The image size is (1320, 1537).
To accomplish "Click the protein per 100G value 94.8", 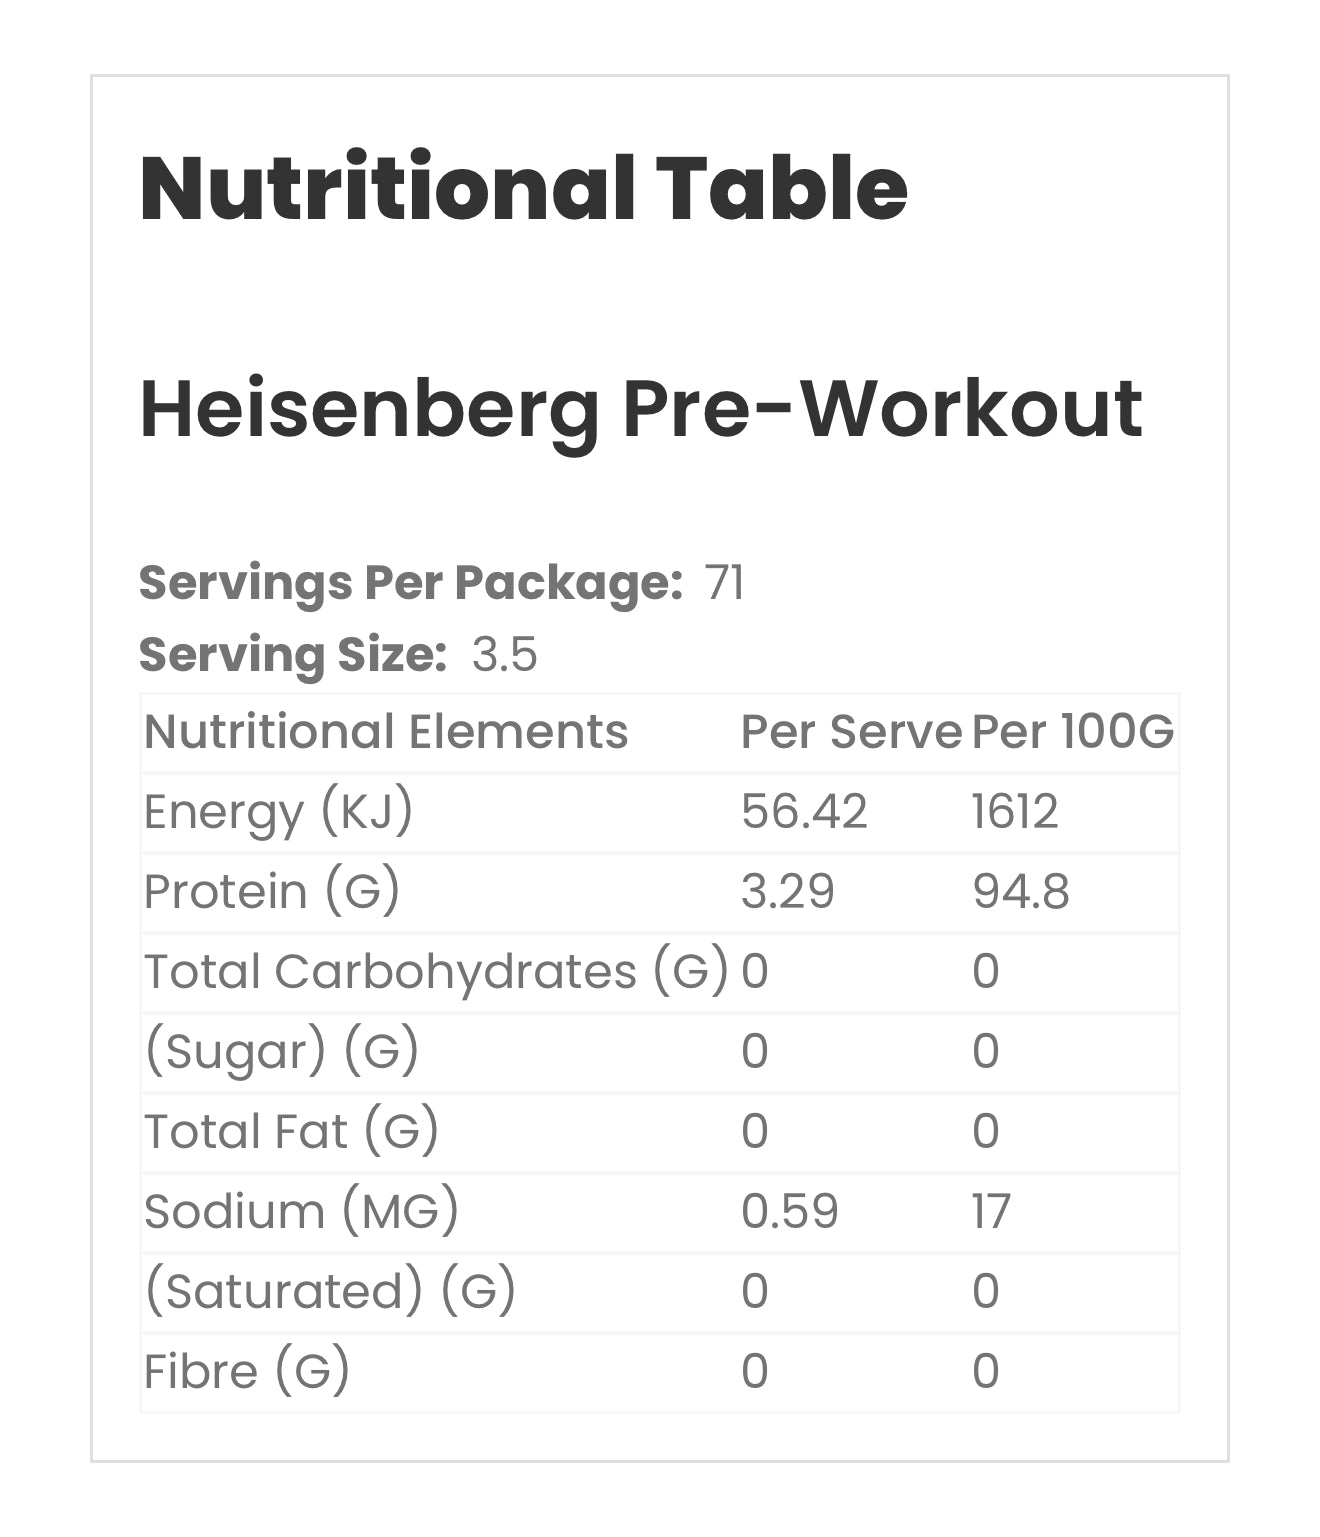I will [x=1020, y=892].
